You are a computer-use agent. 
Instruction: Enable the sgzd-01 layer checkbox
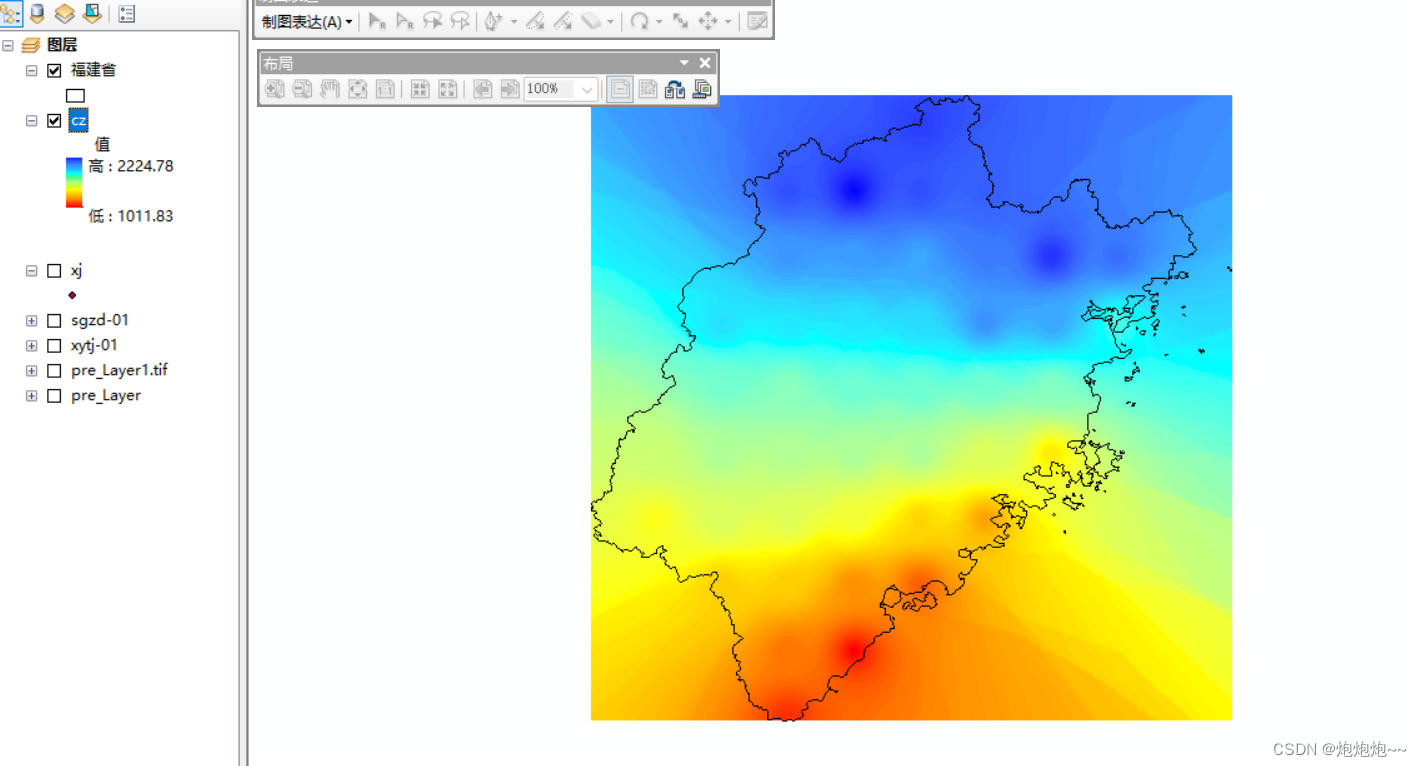pos(54,320)
